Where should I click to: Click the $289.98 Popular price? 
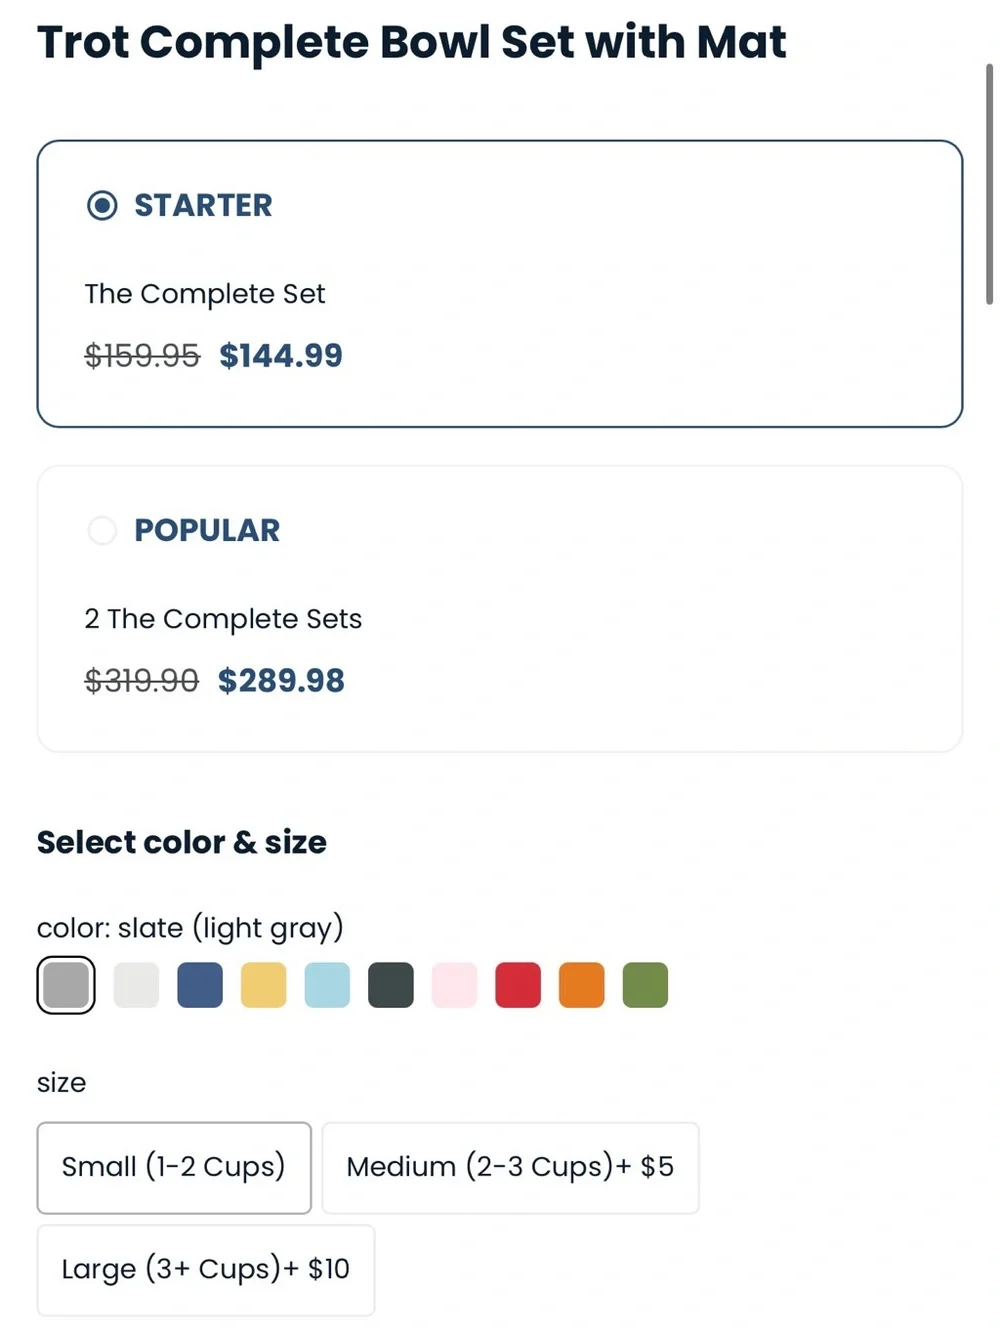click(281, 680)
